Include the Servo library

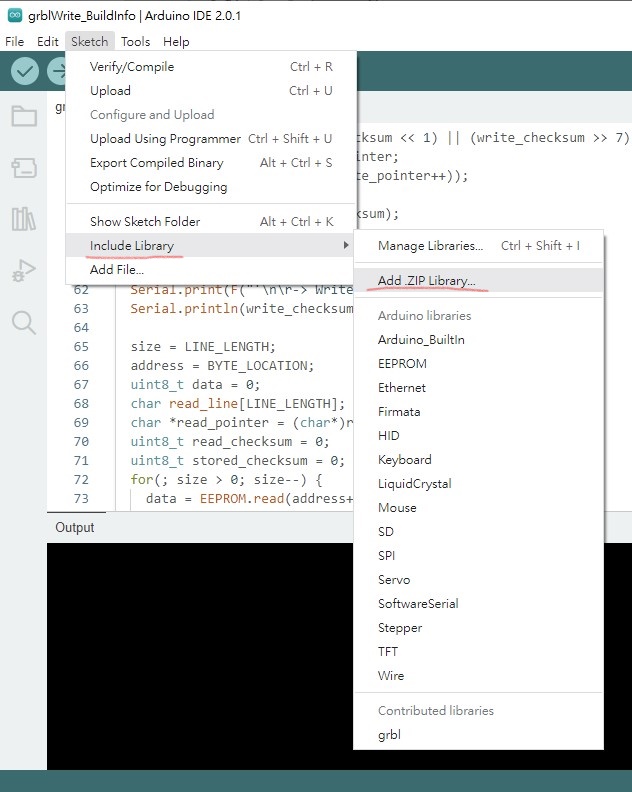pyautogui.click(x=478, y=579)
